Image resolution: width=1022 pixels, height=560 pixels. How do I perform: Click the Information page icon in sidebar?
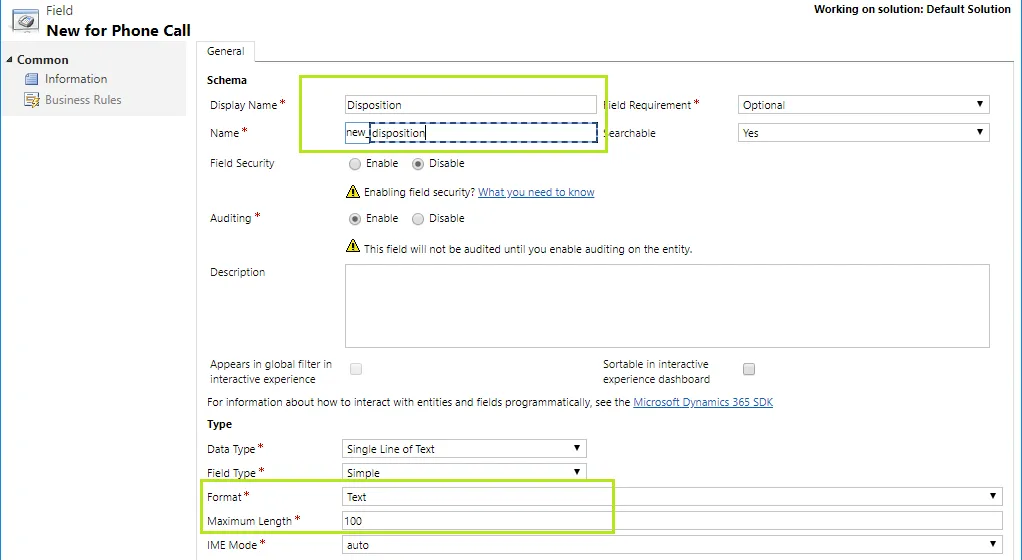point(31,79)
